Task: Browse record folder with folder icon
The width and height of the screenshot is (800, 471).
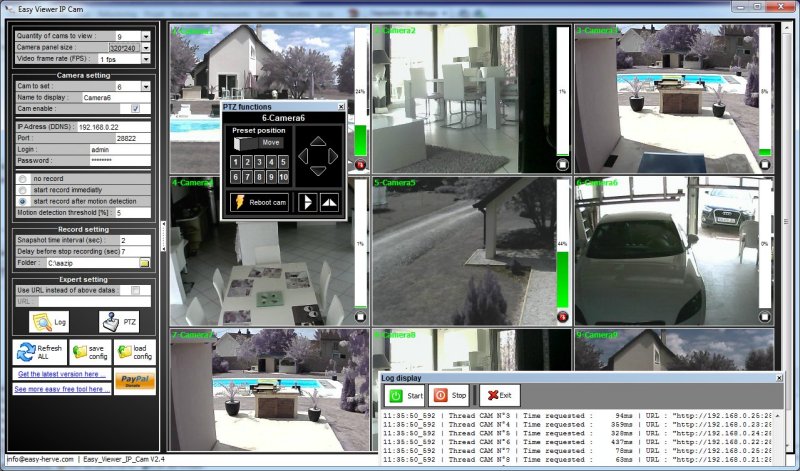Action: tap(144, 263)
